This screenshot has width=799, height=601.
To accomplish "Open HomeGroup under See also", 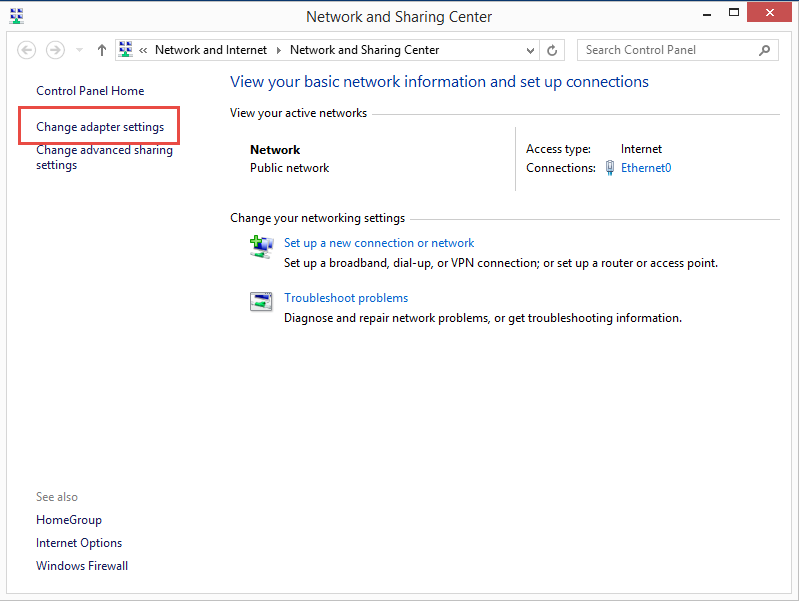I will point(69,520).
